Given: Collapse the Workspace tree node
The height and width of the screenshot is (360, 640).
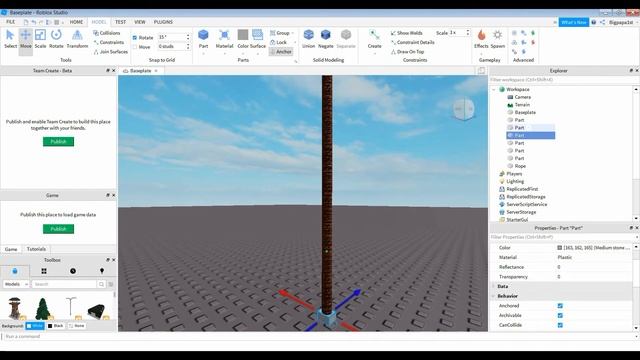Looking at the screenshot, I should coord(494,89).
